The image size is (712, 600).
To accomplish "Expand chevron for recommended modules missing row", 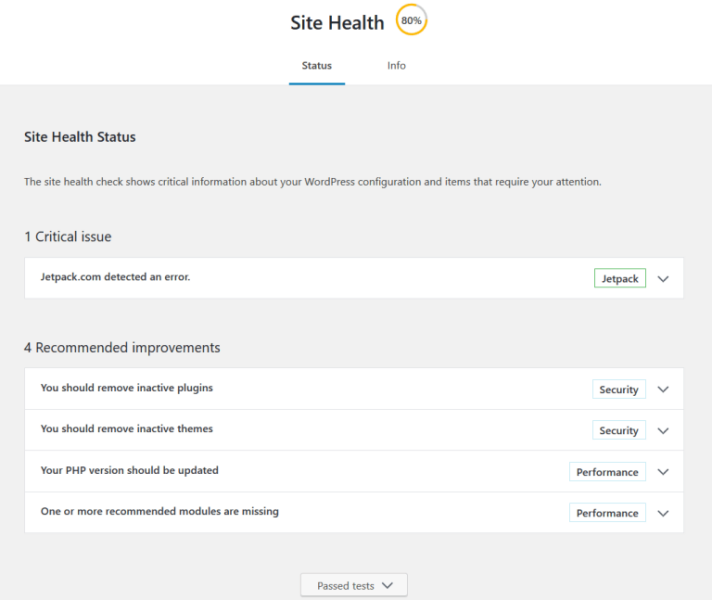I will click(663, 513).
